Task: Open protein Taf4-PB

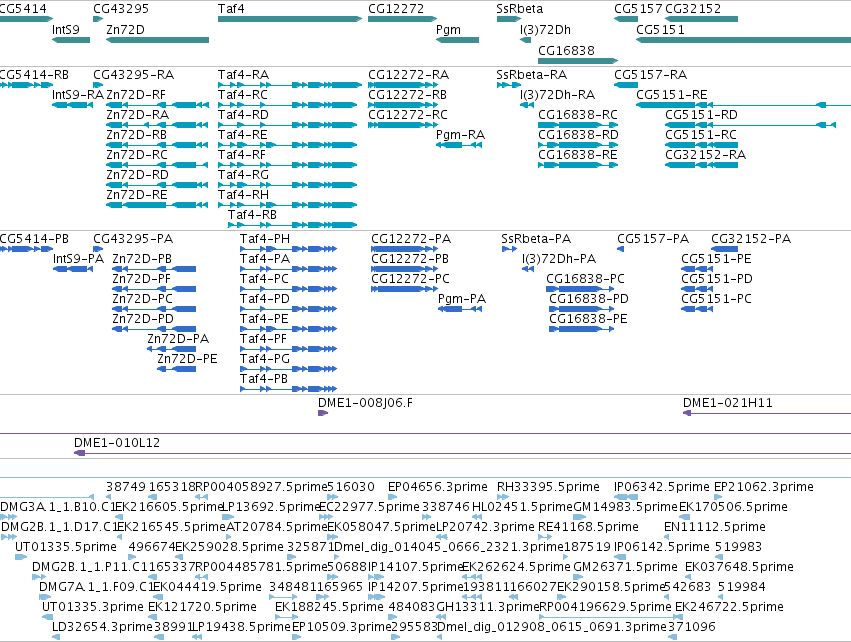Action: pos(288,389)
